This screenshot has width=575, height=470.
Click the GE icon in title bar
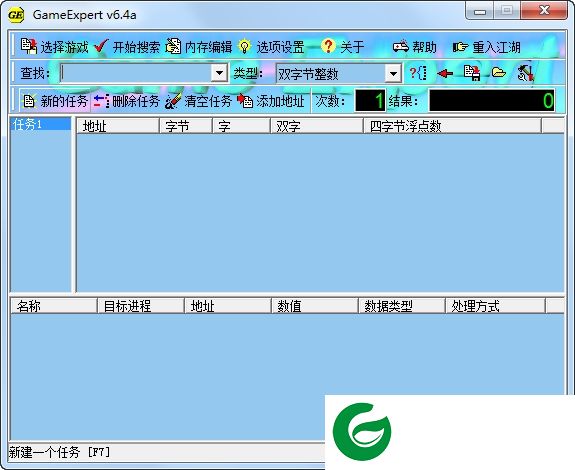[16, 15]
